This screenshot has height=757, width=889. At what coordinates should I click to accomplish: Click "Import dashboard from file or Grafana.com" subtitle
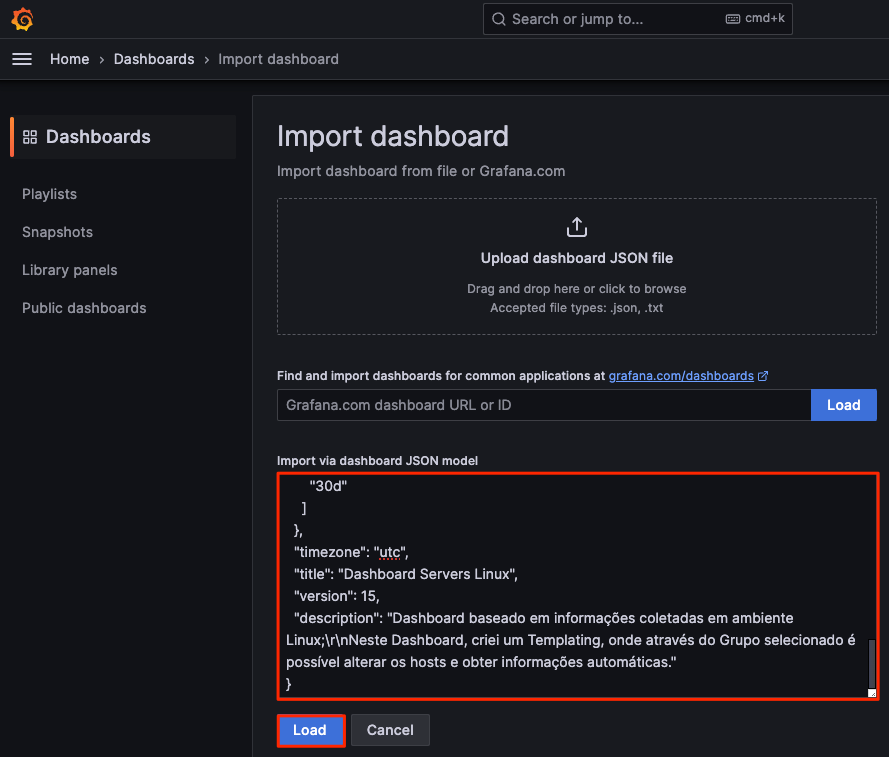(x=421, y=171)
